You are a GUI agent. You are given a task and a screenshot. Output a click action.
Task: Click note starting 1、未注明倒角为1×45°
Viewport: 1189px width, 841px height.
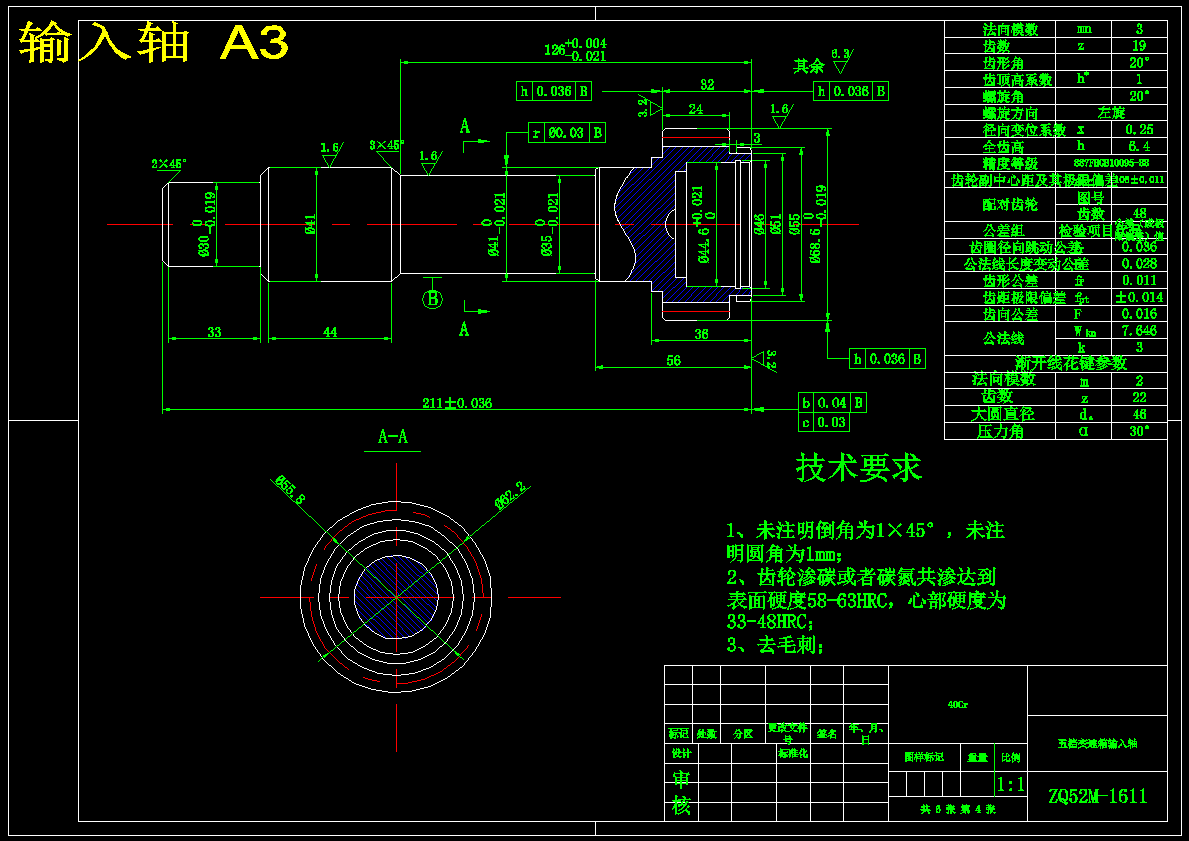[865, 541]
